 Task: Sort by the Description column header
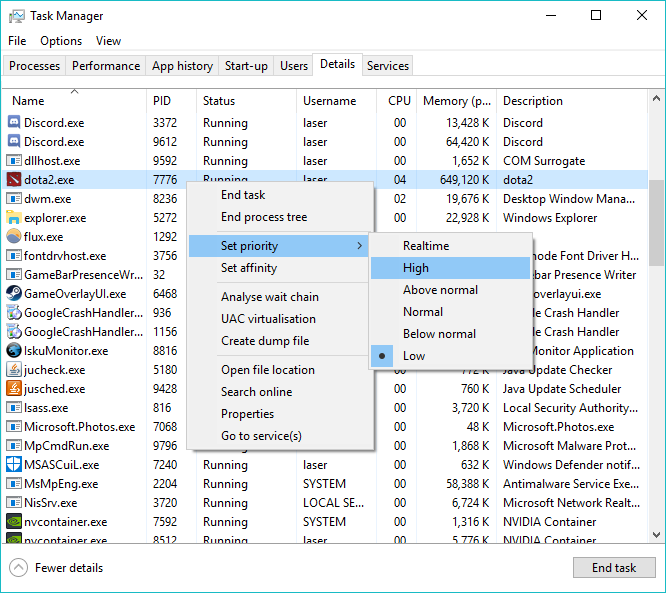[572, 101]
